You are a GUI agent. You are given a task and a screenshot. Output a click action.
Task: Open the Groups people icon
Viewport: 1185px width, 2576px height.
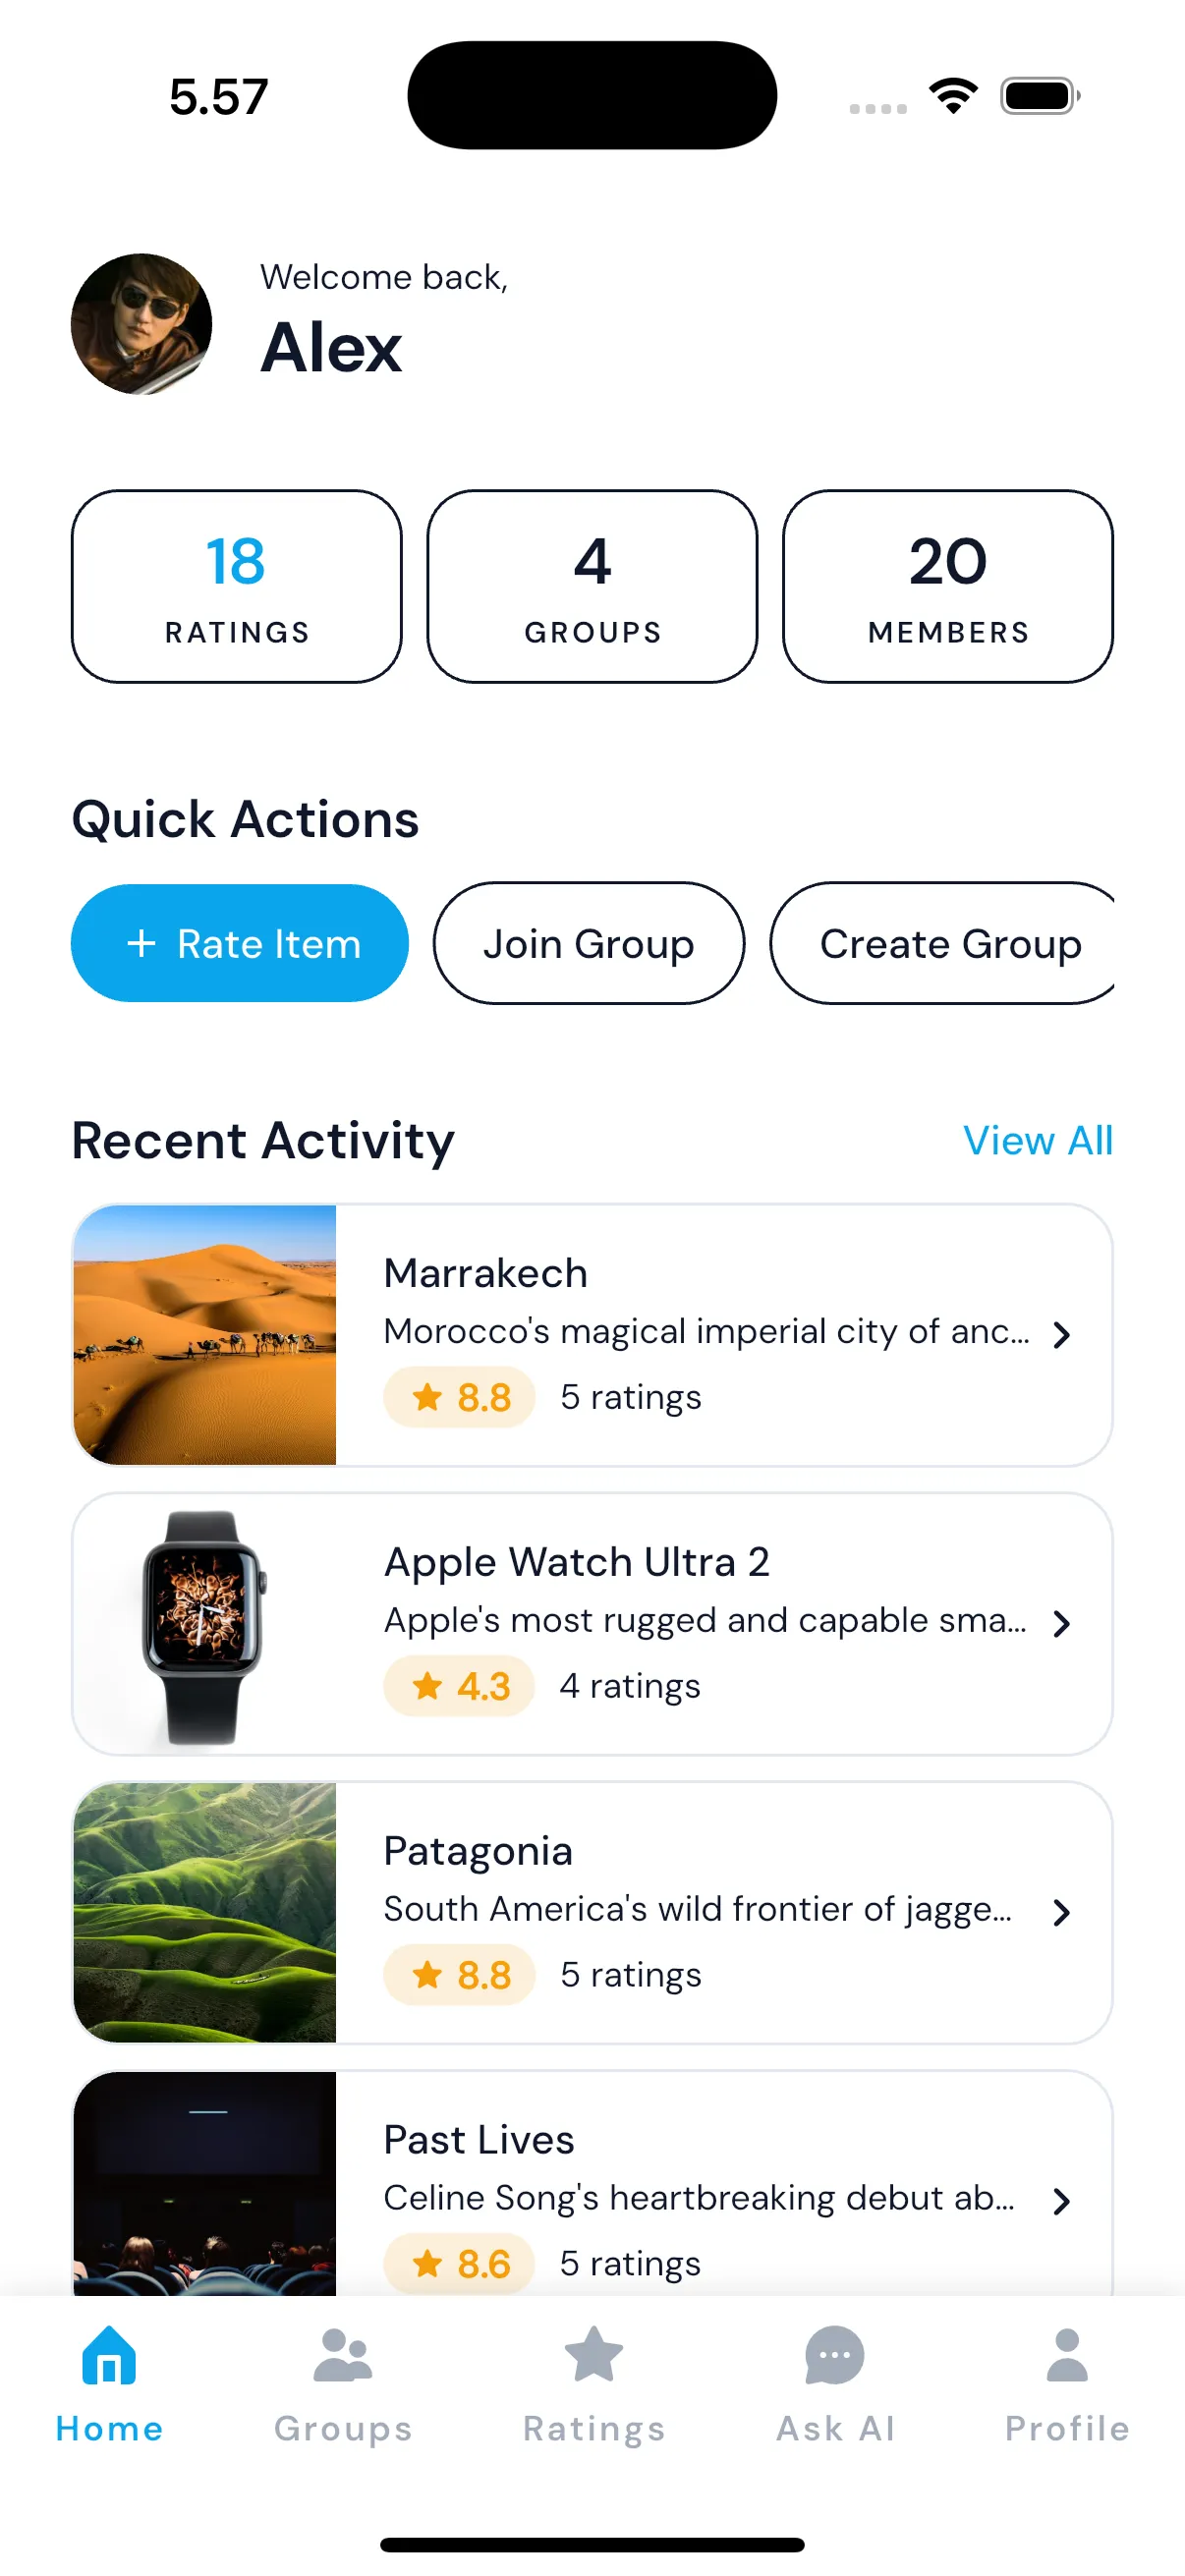[343, 2356]
